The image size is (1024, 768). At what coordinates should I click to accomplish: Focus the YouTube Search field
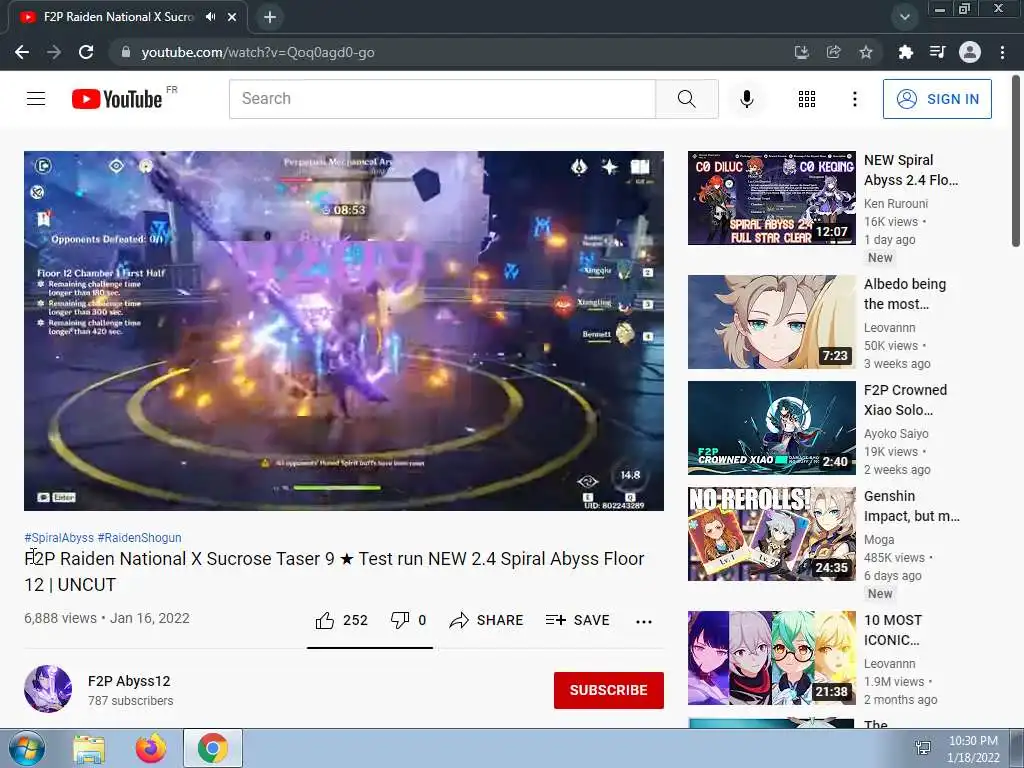point(442,99)
